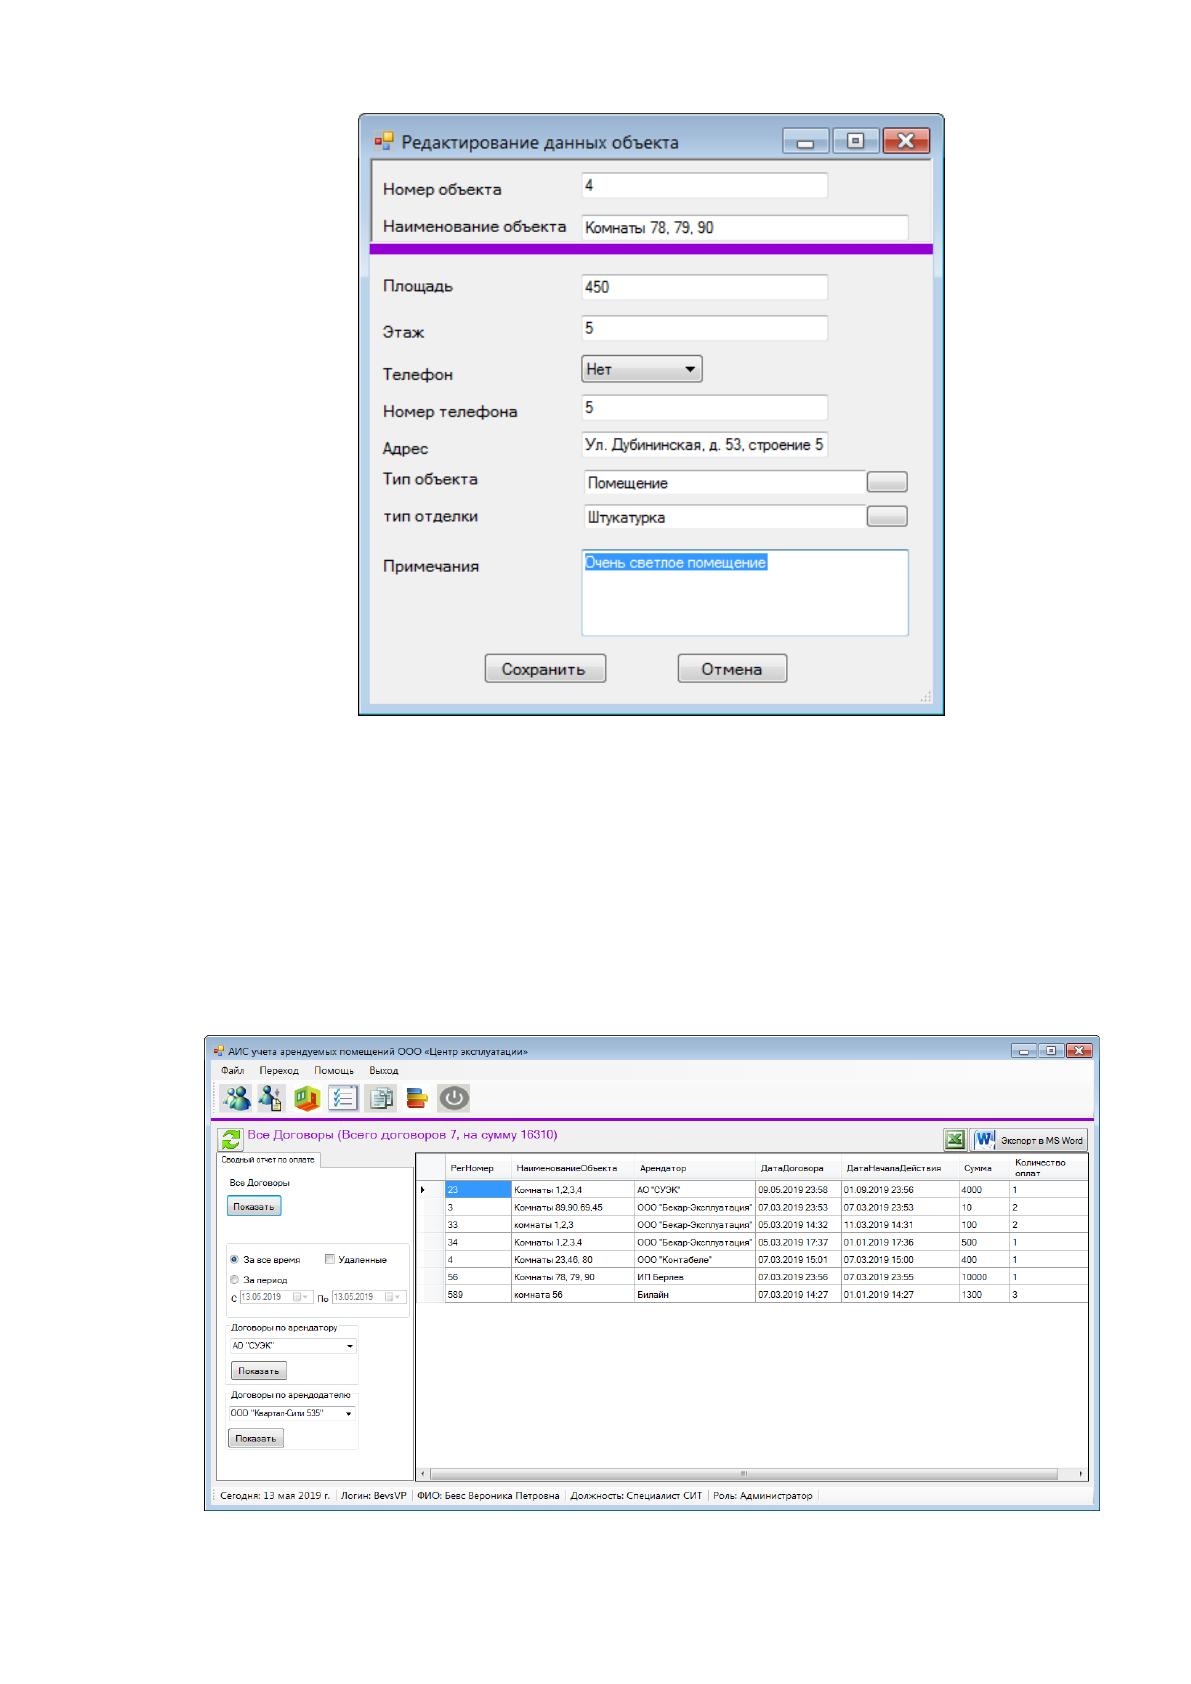Screen dimensions: 1191x1684
Task: Open the arendator dropdown with АО "СУЭК"
Action: (293, 1346)
